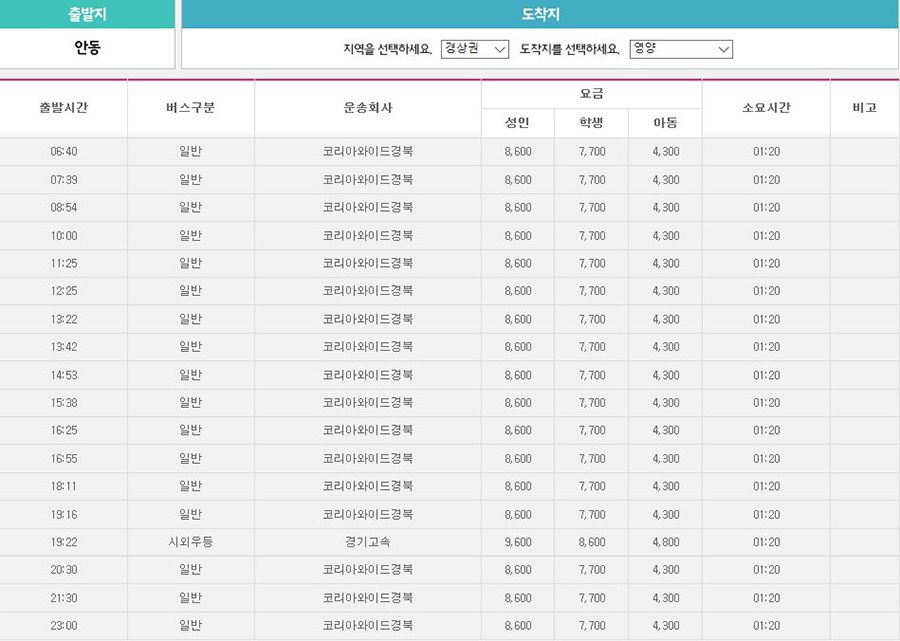Viewport: 900px width, 641px height.
Task: Click the 비고 column header
Action: click(864, 108)
